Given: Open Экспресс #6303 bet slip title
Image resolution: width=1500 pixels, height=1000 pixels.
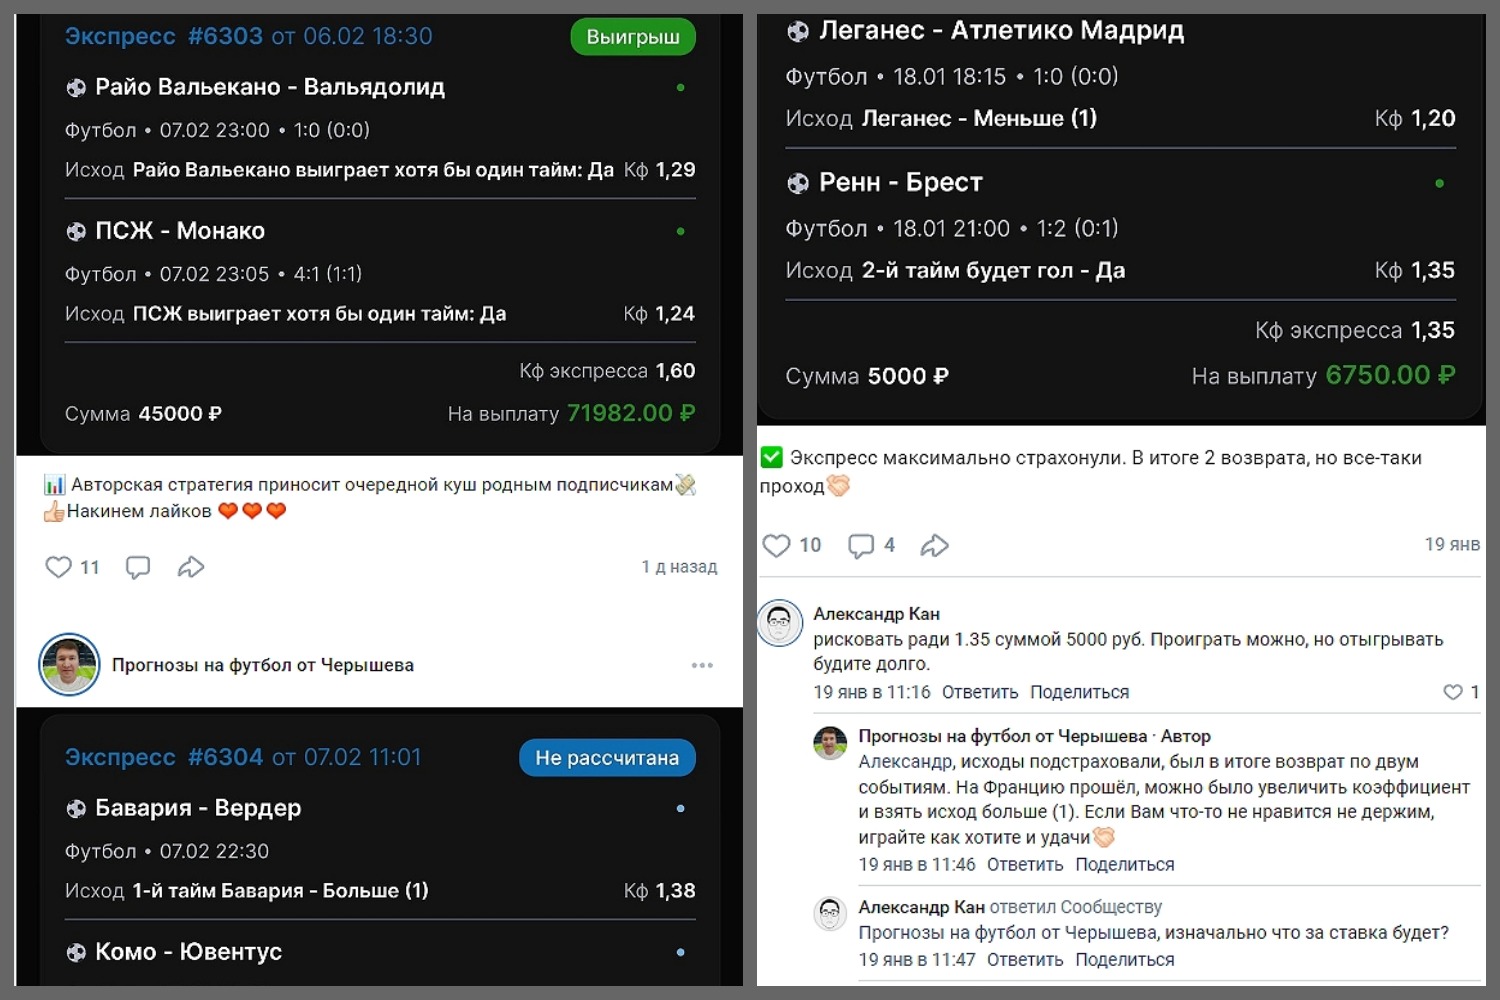Looking at the screenshot, I should 163,36.
